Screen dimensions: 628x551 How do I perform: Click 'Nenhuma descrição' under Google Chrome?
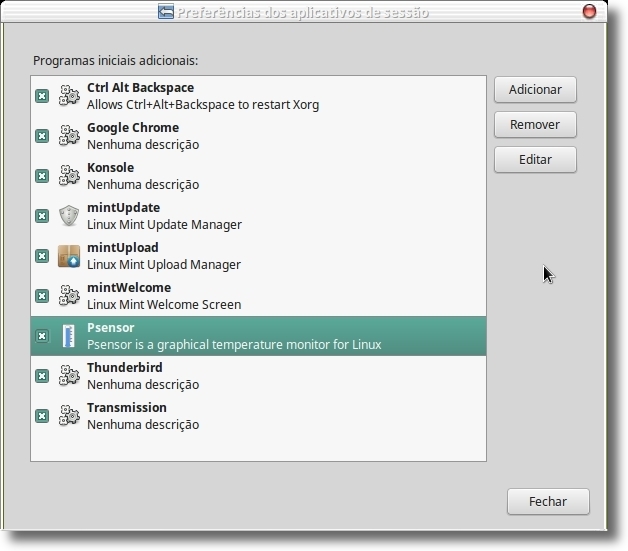pyautogui.click(x=143, y=145)
